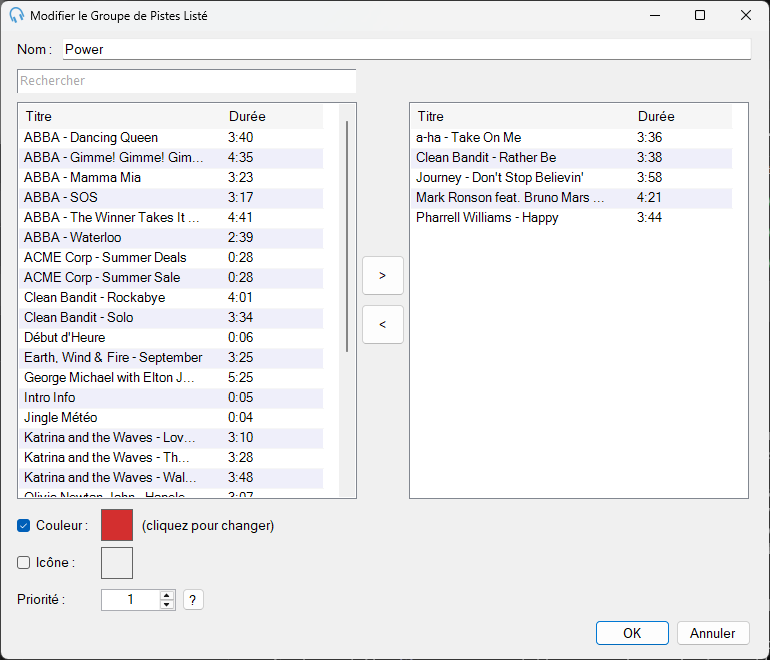This screenshot has height=660, width=770.
Task: Select Intro Info track
Action: [x=171, y=398]
